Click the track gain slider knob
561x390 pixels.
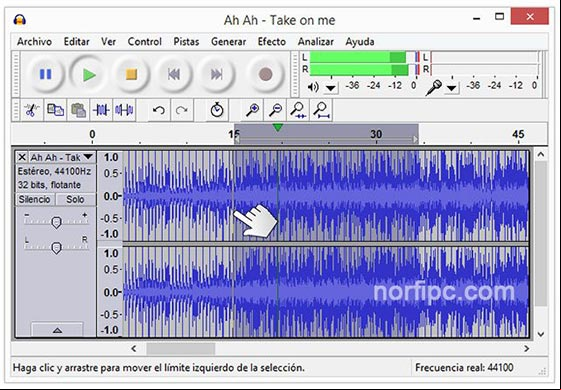click(56, 222)
